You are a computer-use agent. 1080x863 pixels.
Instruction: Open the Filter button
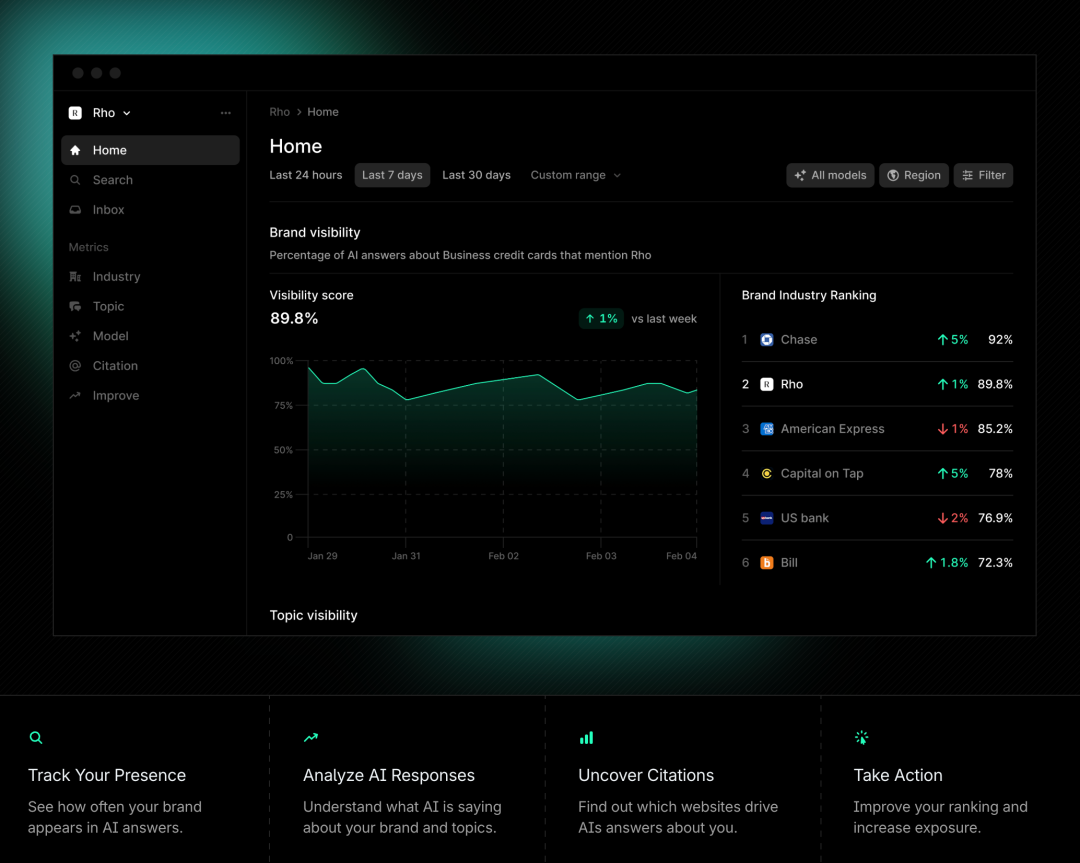(983, 175)
